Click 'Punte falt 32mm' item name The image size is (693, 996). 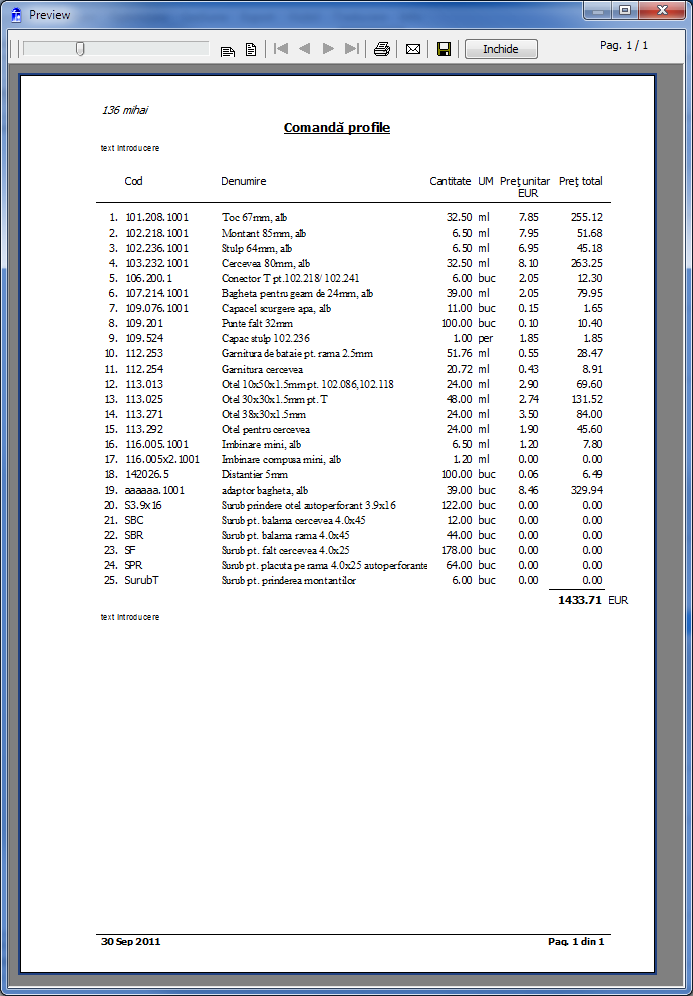pyautogui.click(x=257, y=323)
